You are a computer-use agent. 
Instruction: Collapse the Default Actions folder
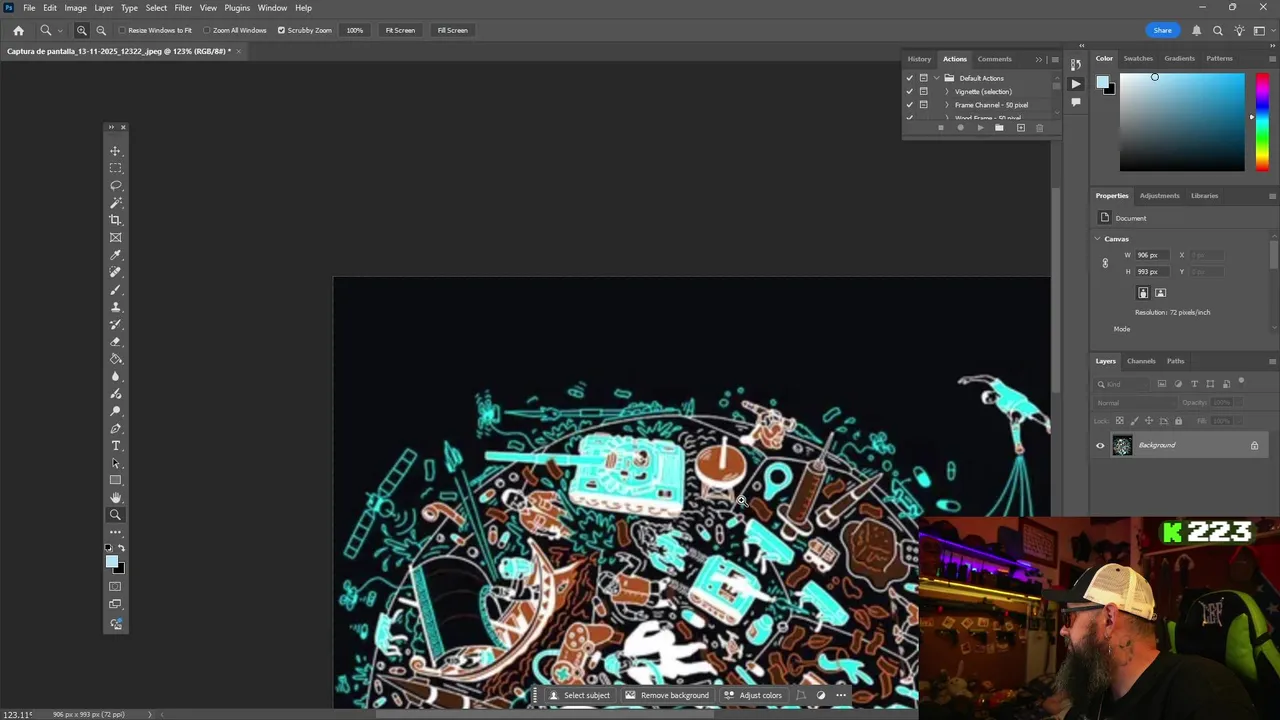click(x=936, y=78)
